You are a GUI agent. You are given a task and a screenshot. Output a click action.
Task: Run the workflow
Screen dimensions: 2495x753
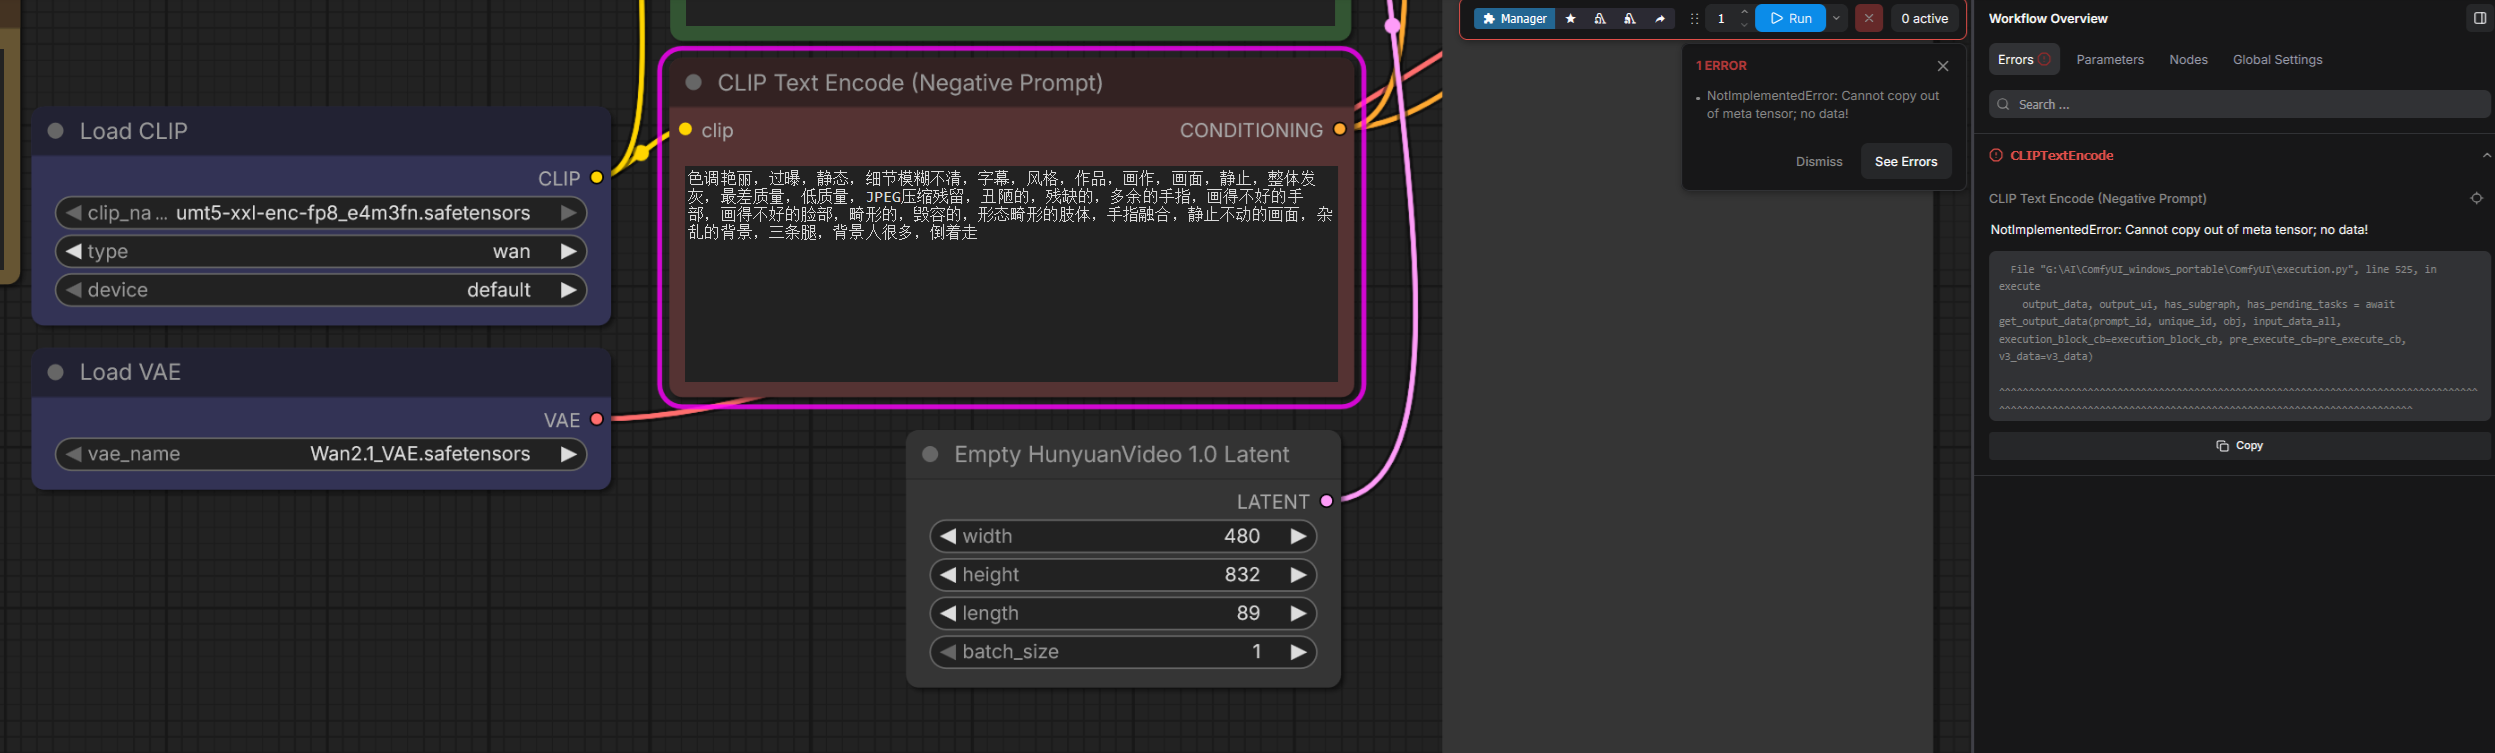coord(1791,18)
